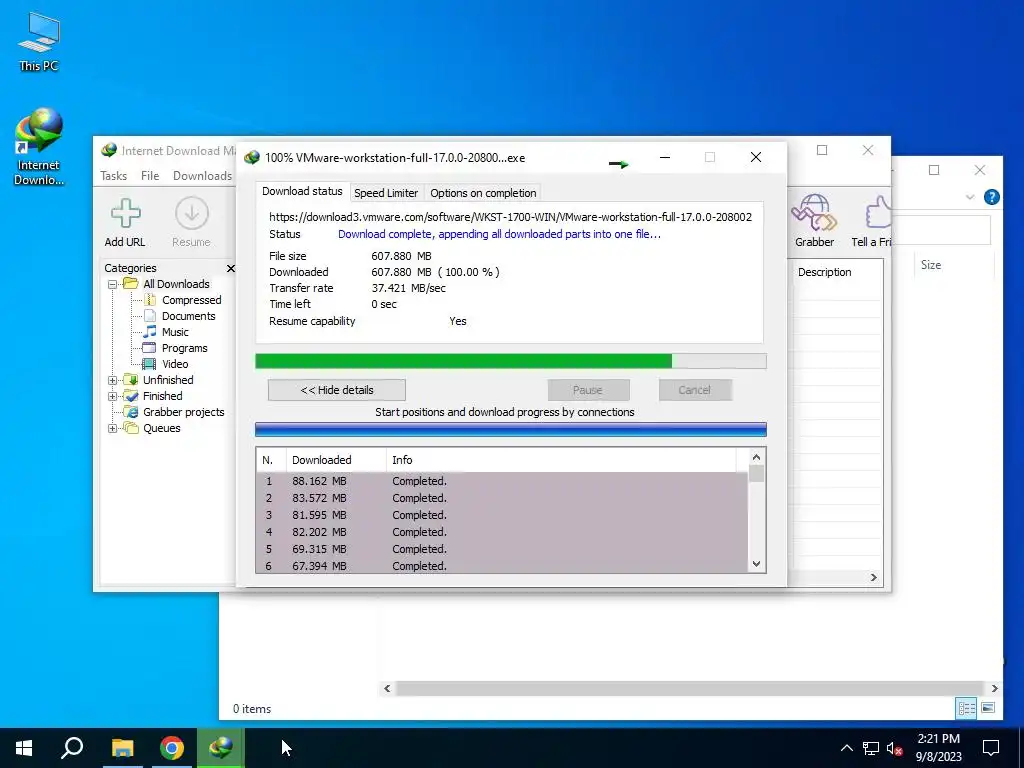Viewport: 1024px width, 768px height.
Task: Click the Info column header
Action: (x=561, y=460)
